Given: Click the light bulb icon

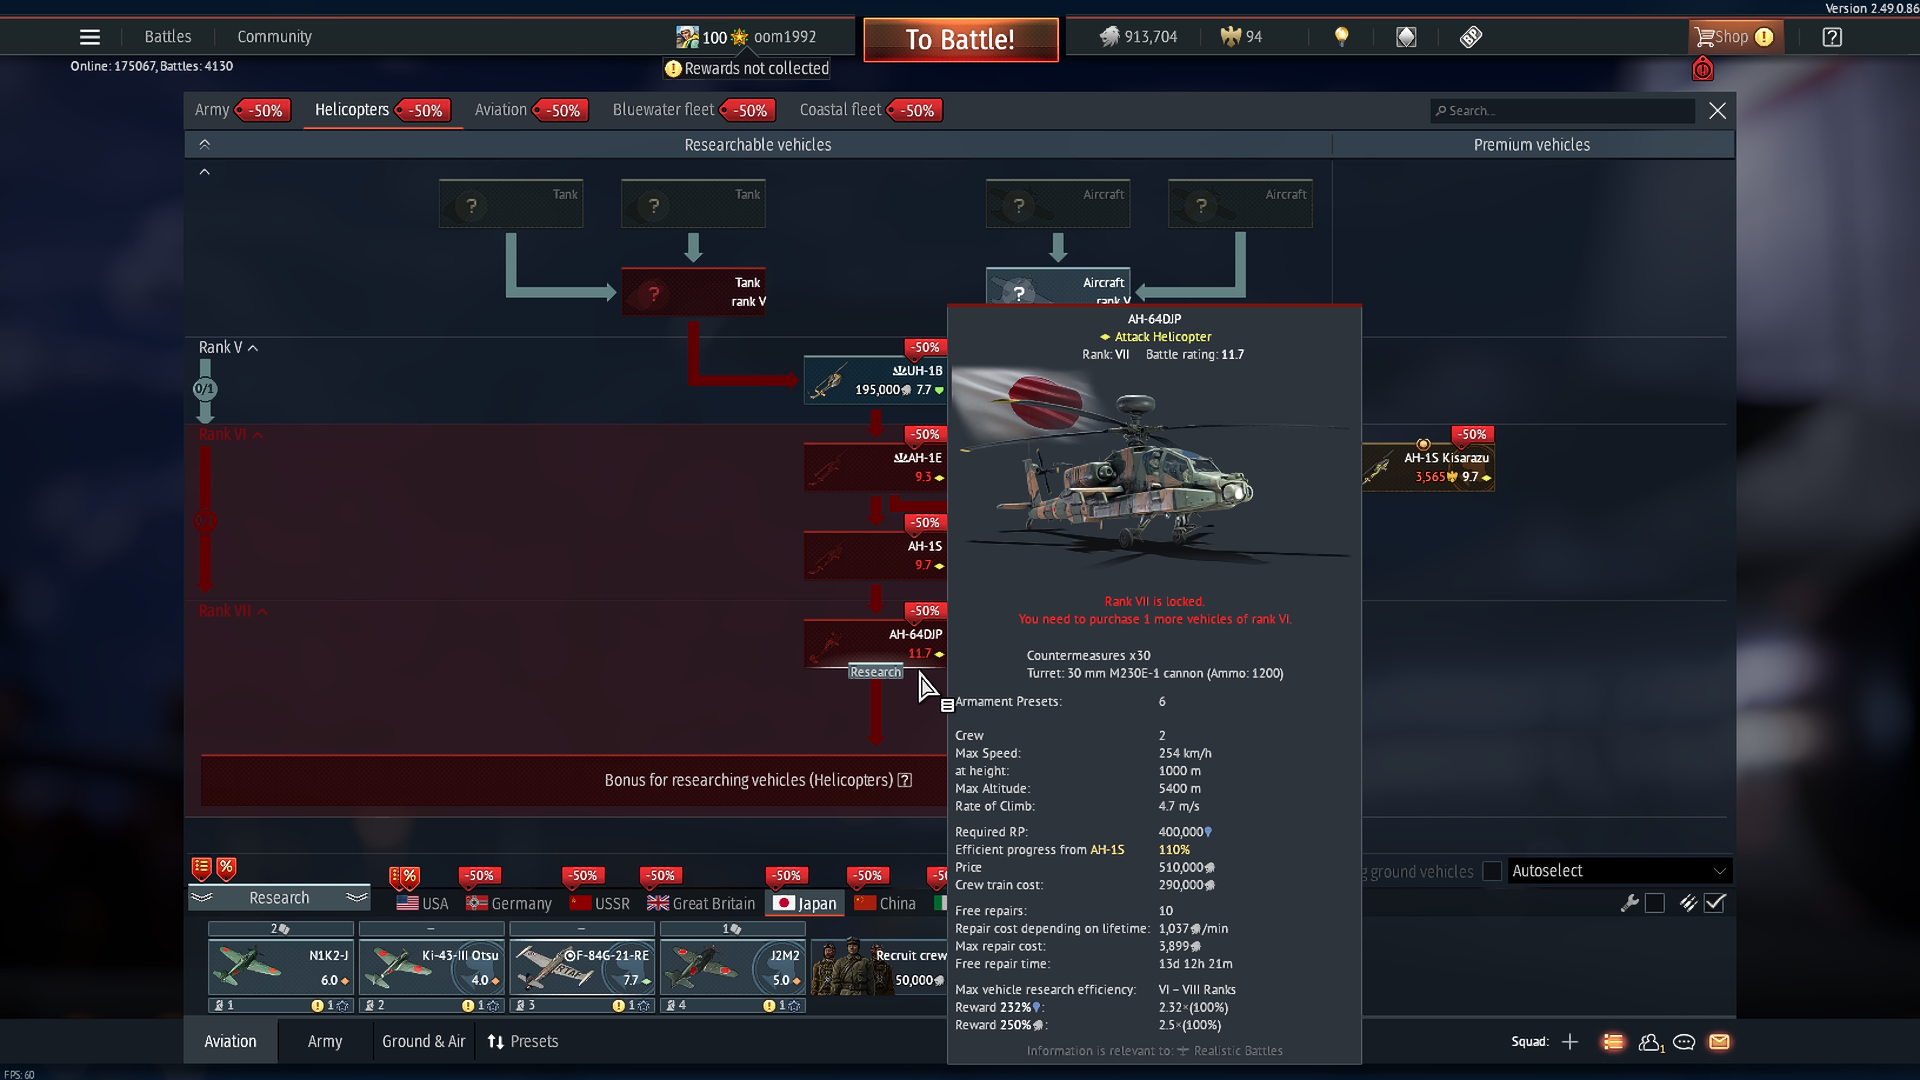Looking at the screenshot, I should [1342, 37].
